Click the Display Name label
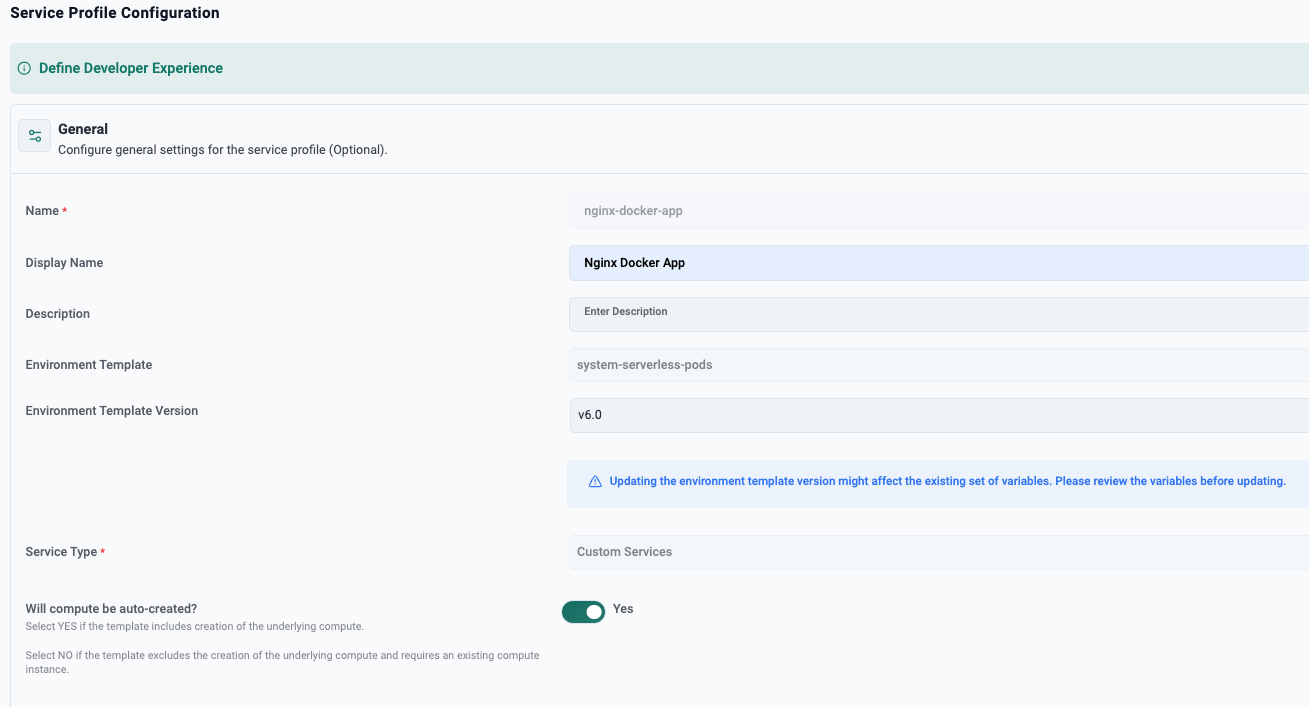Viewport: 1309px width, 707px height. pyautogui.click(x=64, y=263)
